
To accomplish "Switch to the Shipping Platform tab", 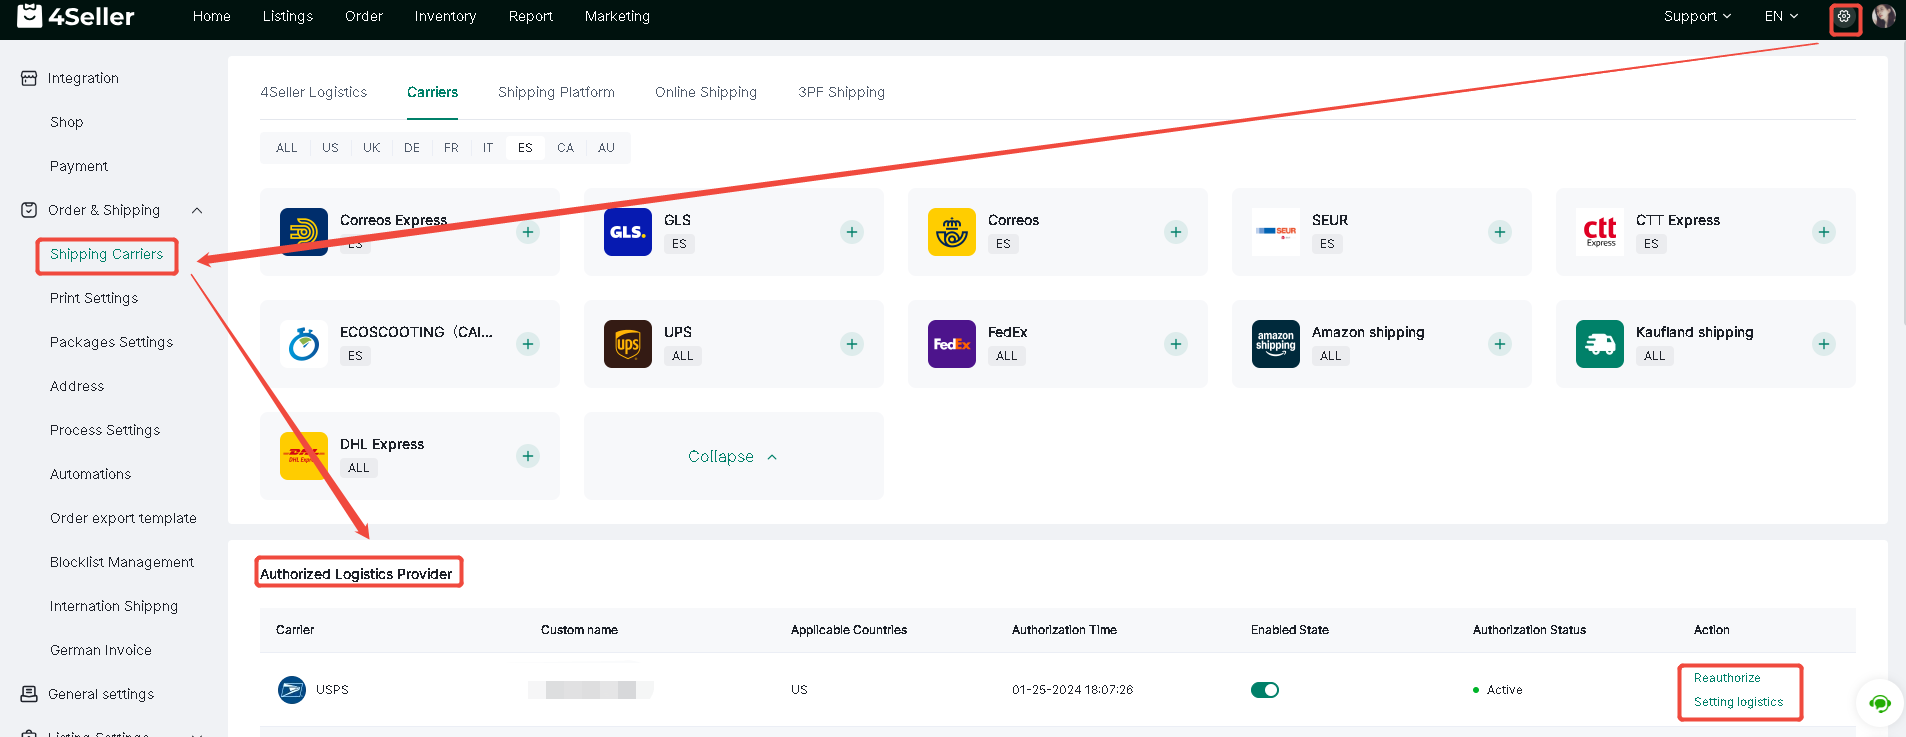I will [556, 92].
